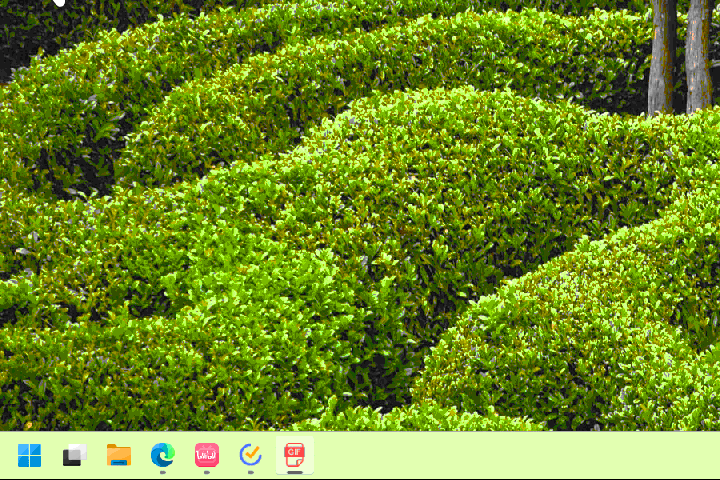Click empty taskbar area right of GIF icon

click(x=500, y=456)
